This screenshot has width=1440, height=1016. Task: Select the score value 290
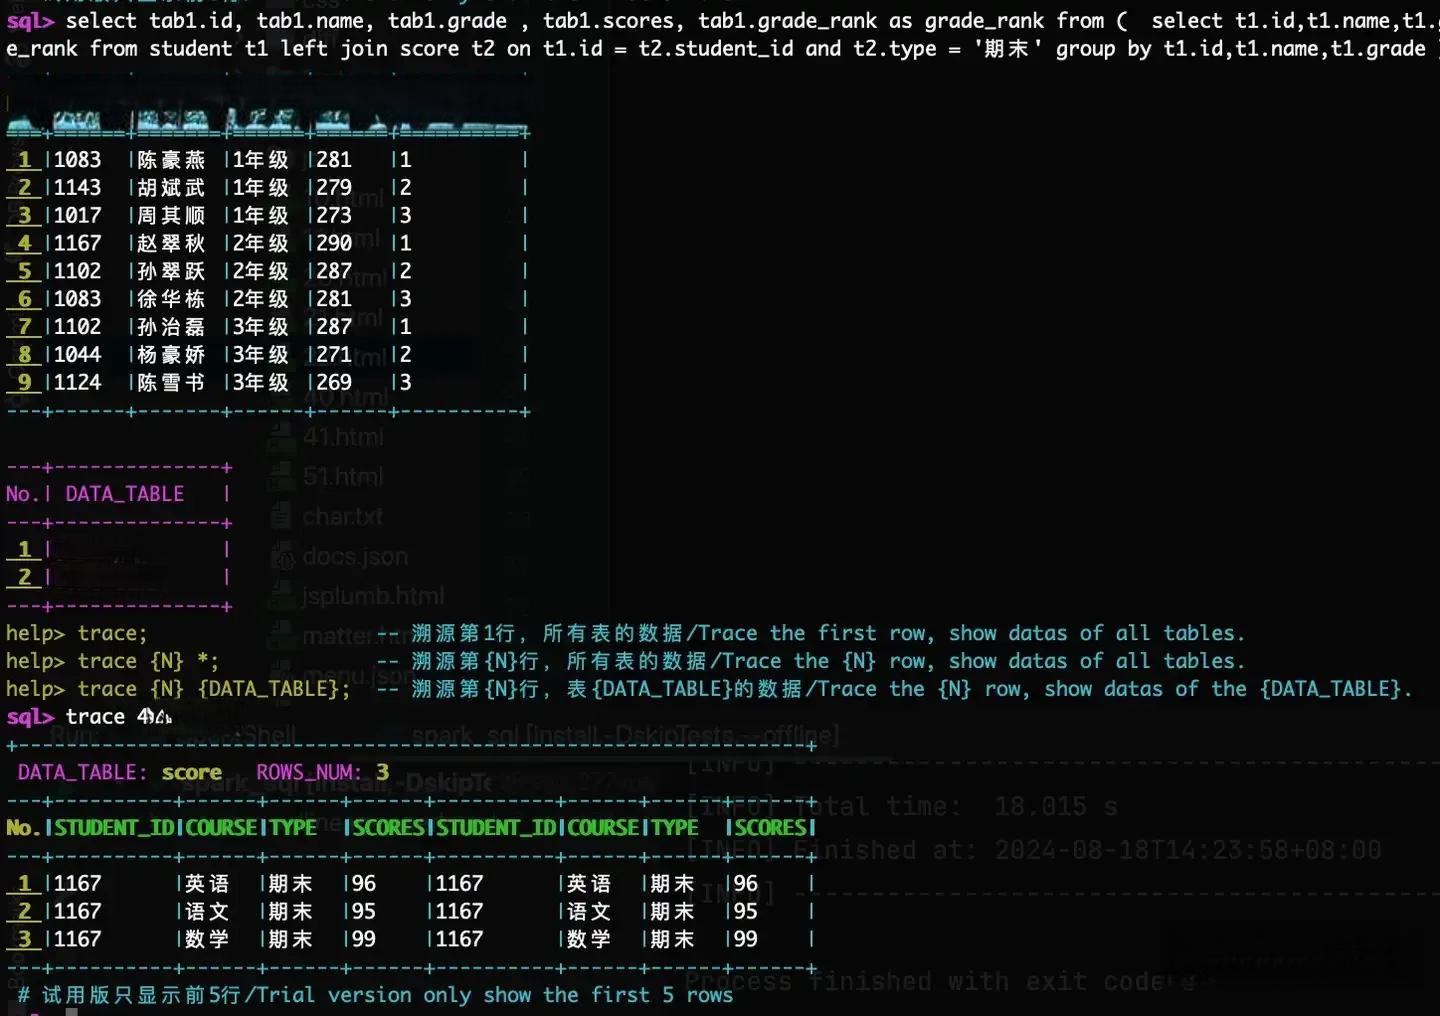[x=333, y=243]
